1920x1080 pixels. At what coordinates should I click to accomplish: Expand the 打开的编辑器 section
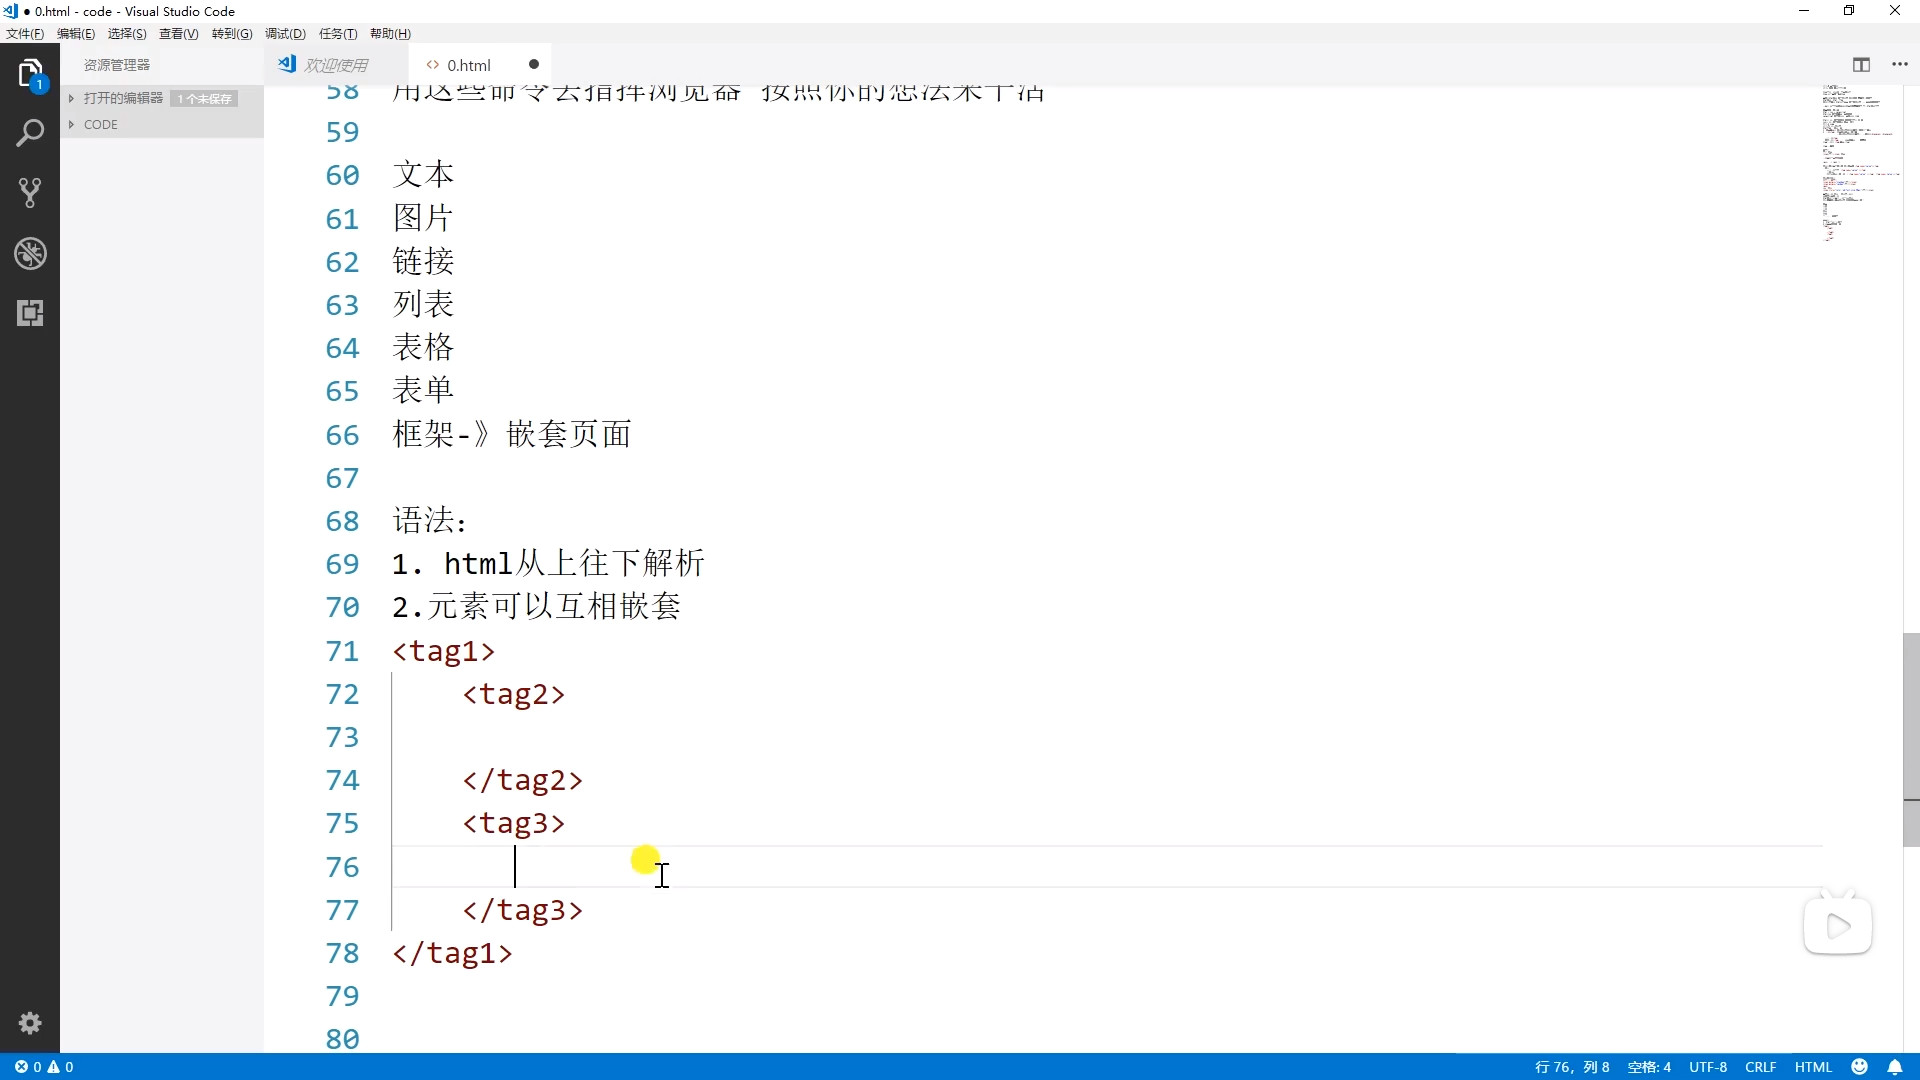122,98
